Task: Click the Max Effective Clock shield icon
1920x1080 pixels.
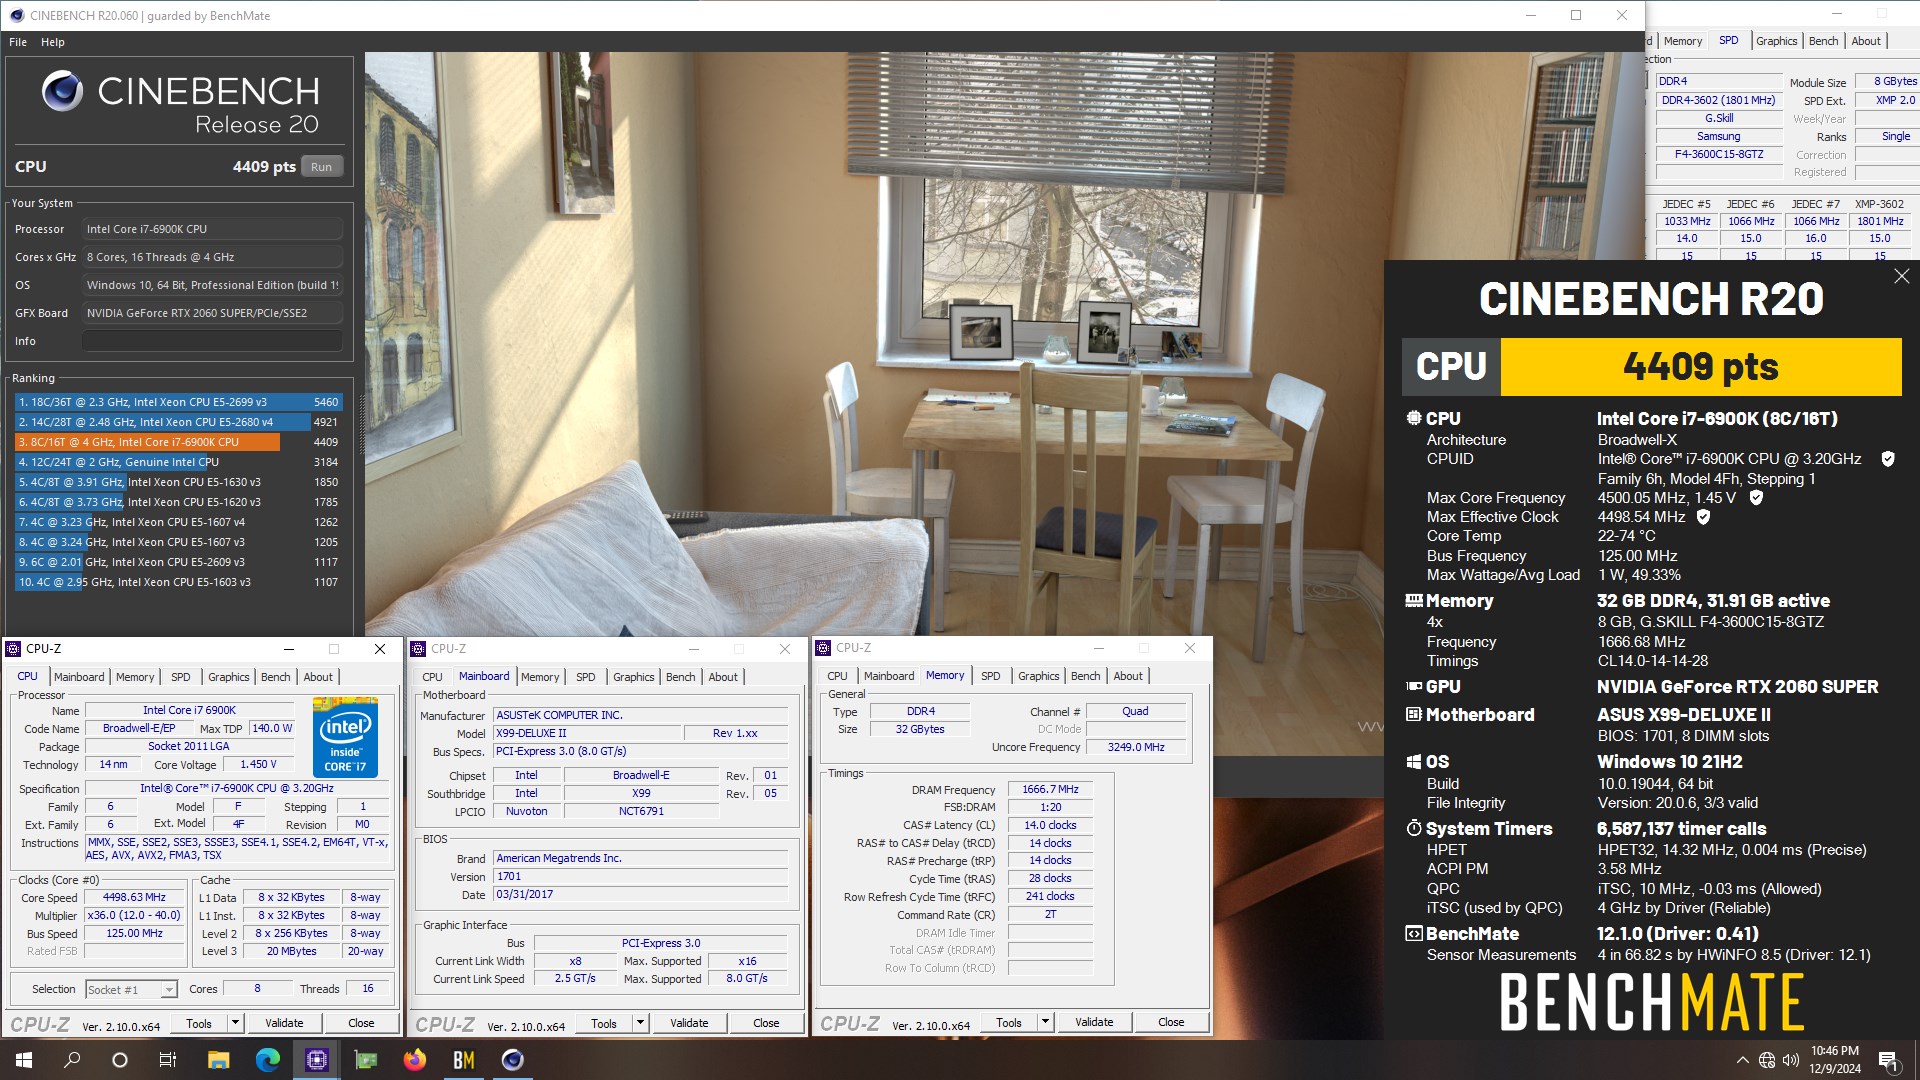Action: (1703, 517)
